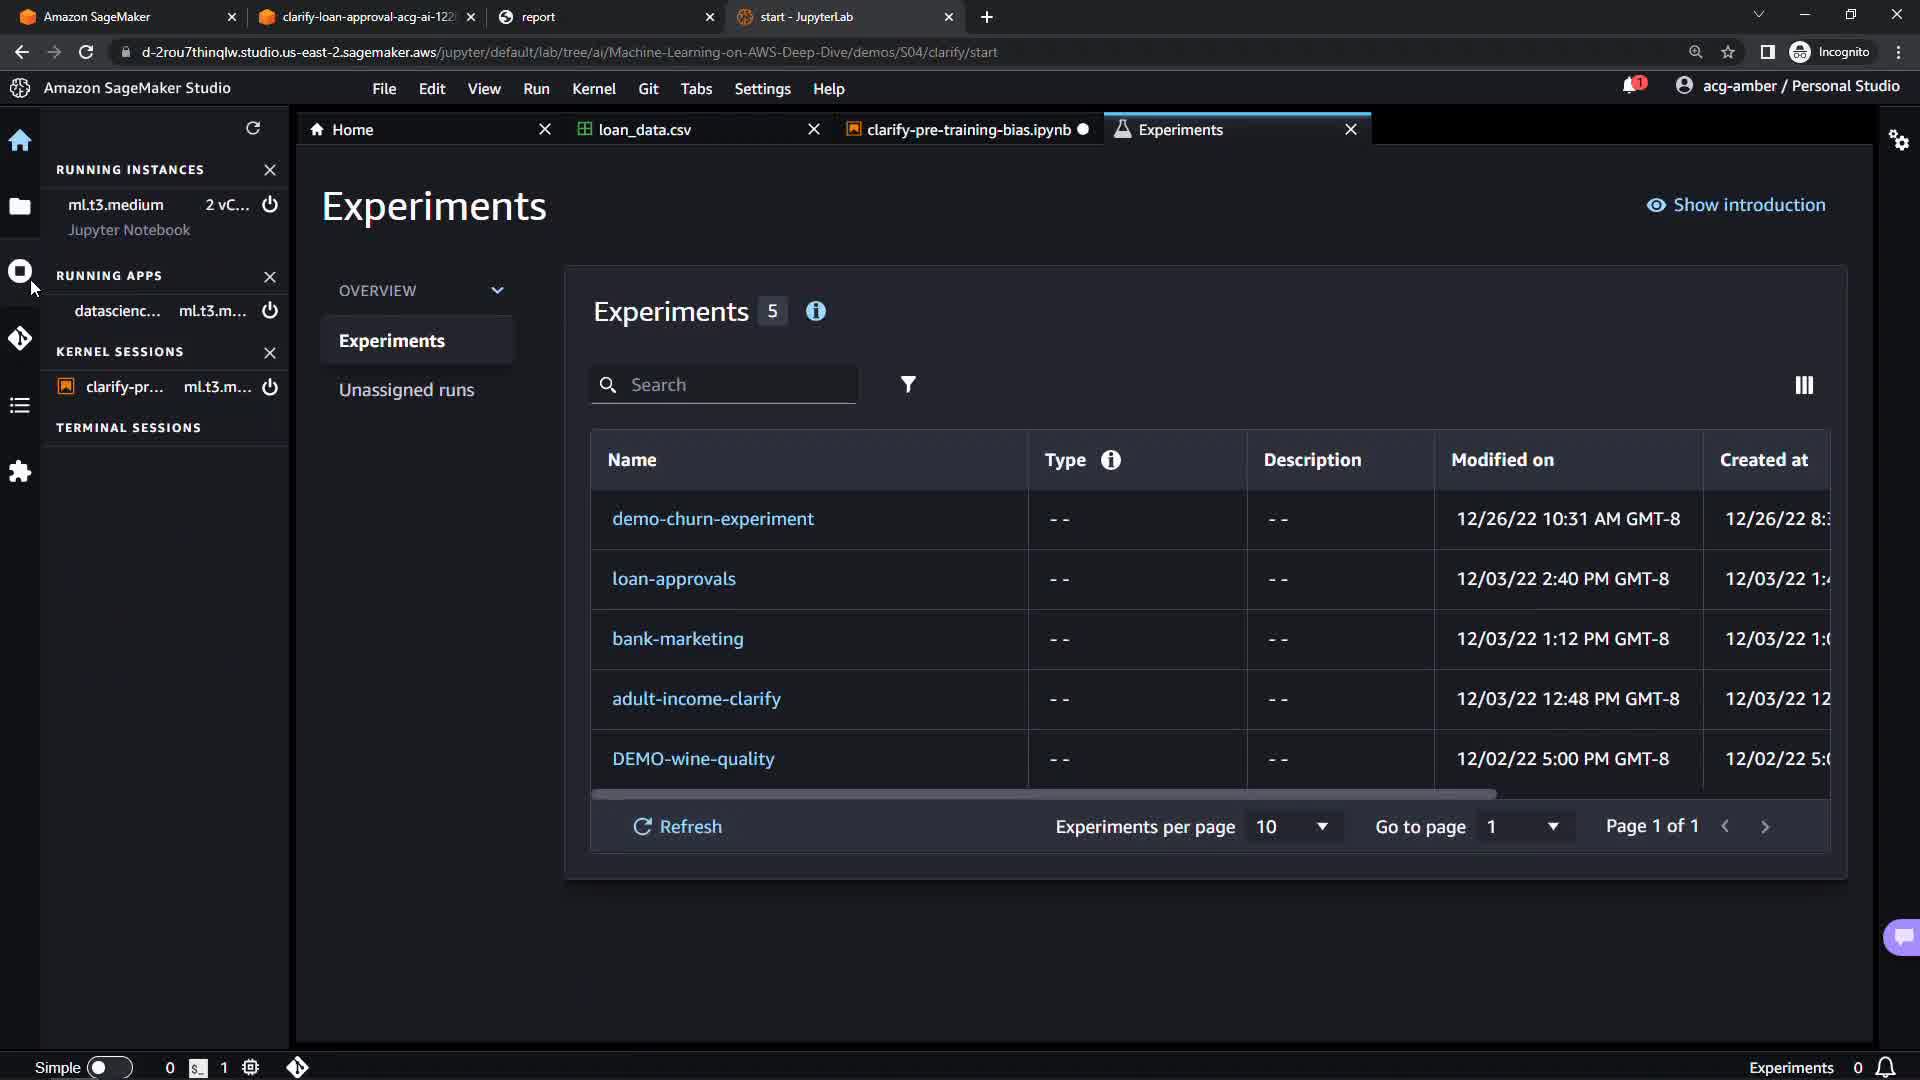Image resolution: width=1920 pixels, height=1080 pixels.
Task: Open the Extensions puzzle-piece icon
Action: coord(20,472)
